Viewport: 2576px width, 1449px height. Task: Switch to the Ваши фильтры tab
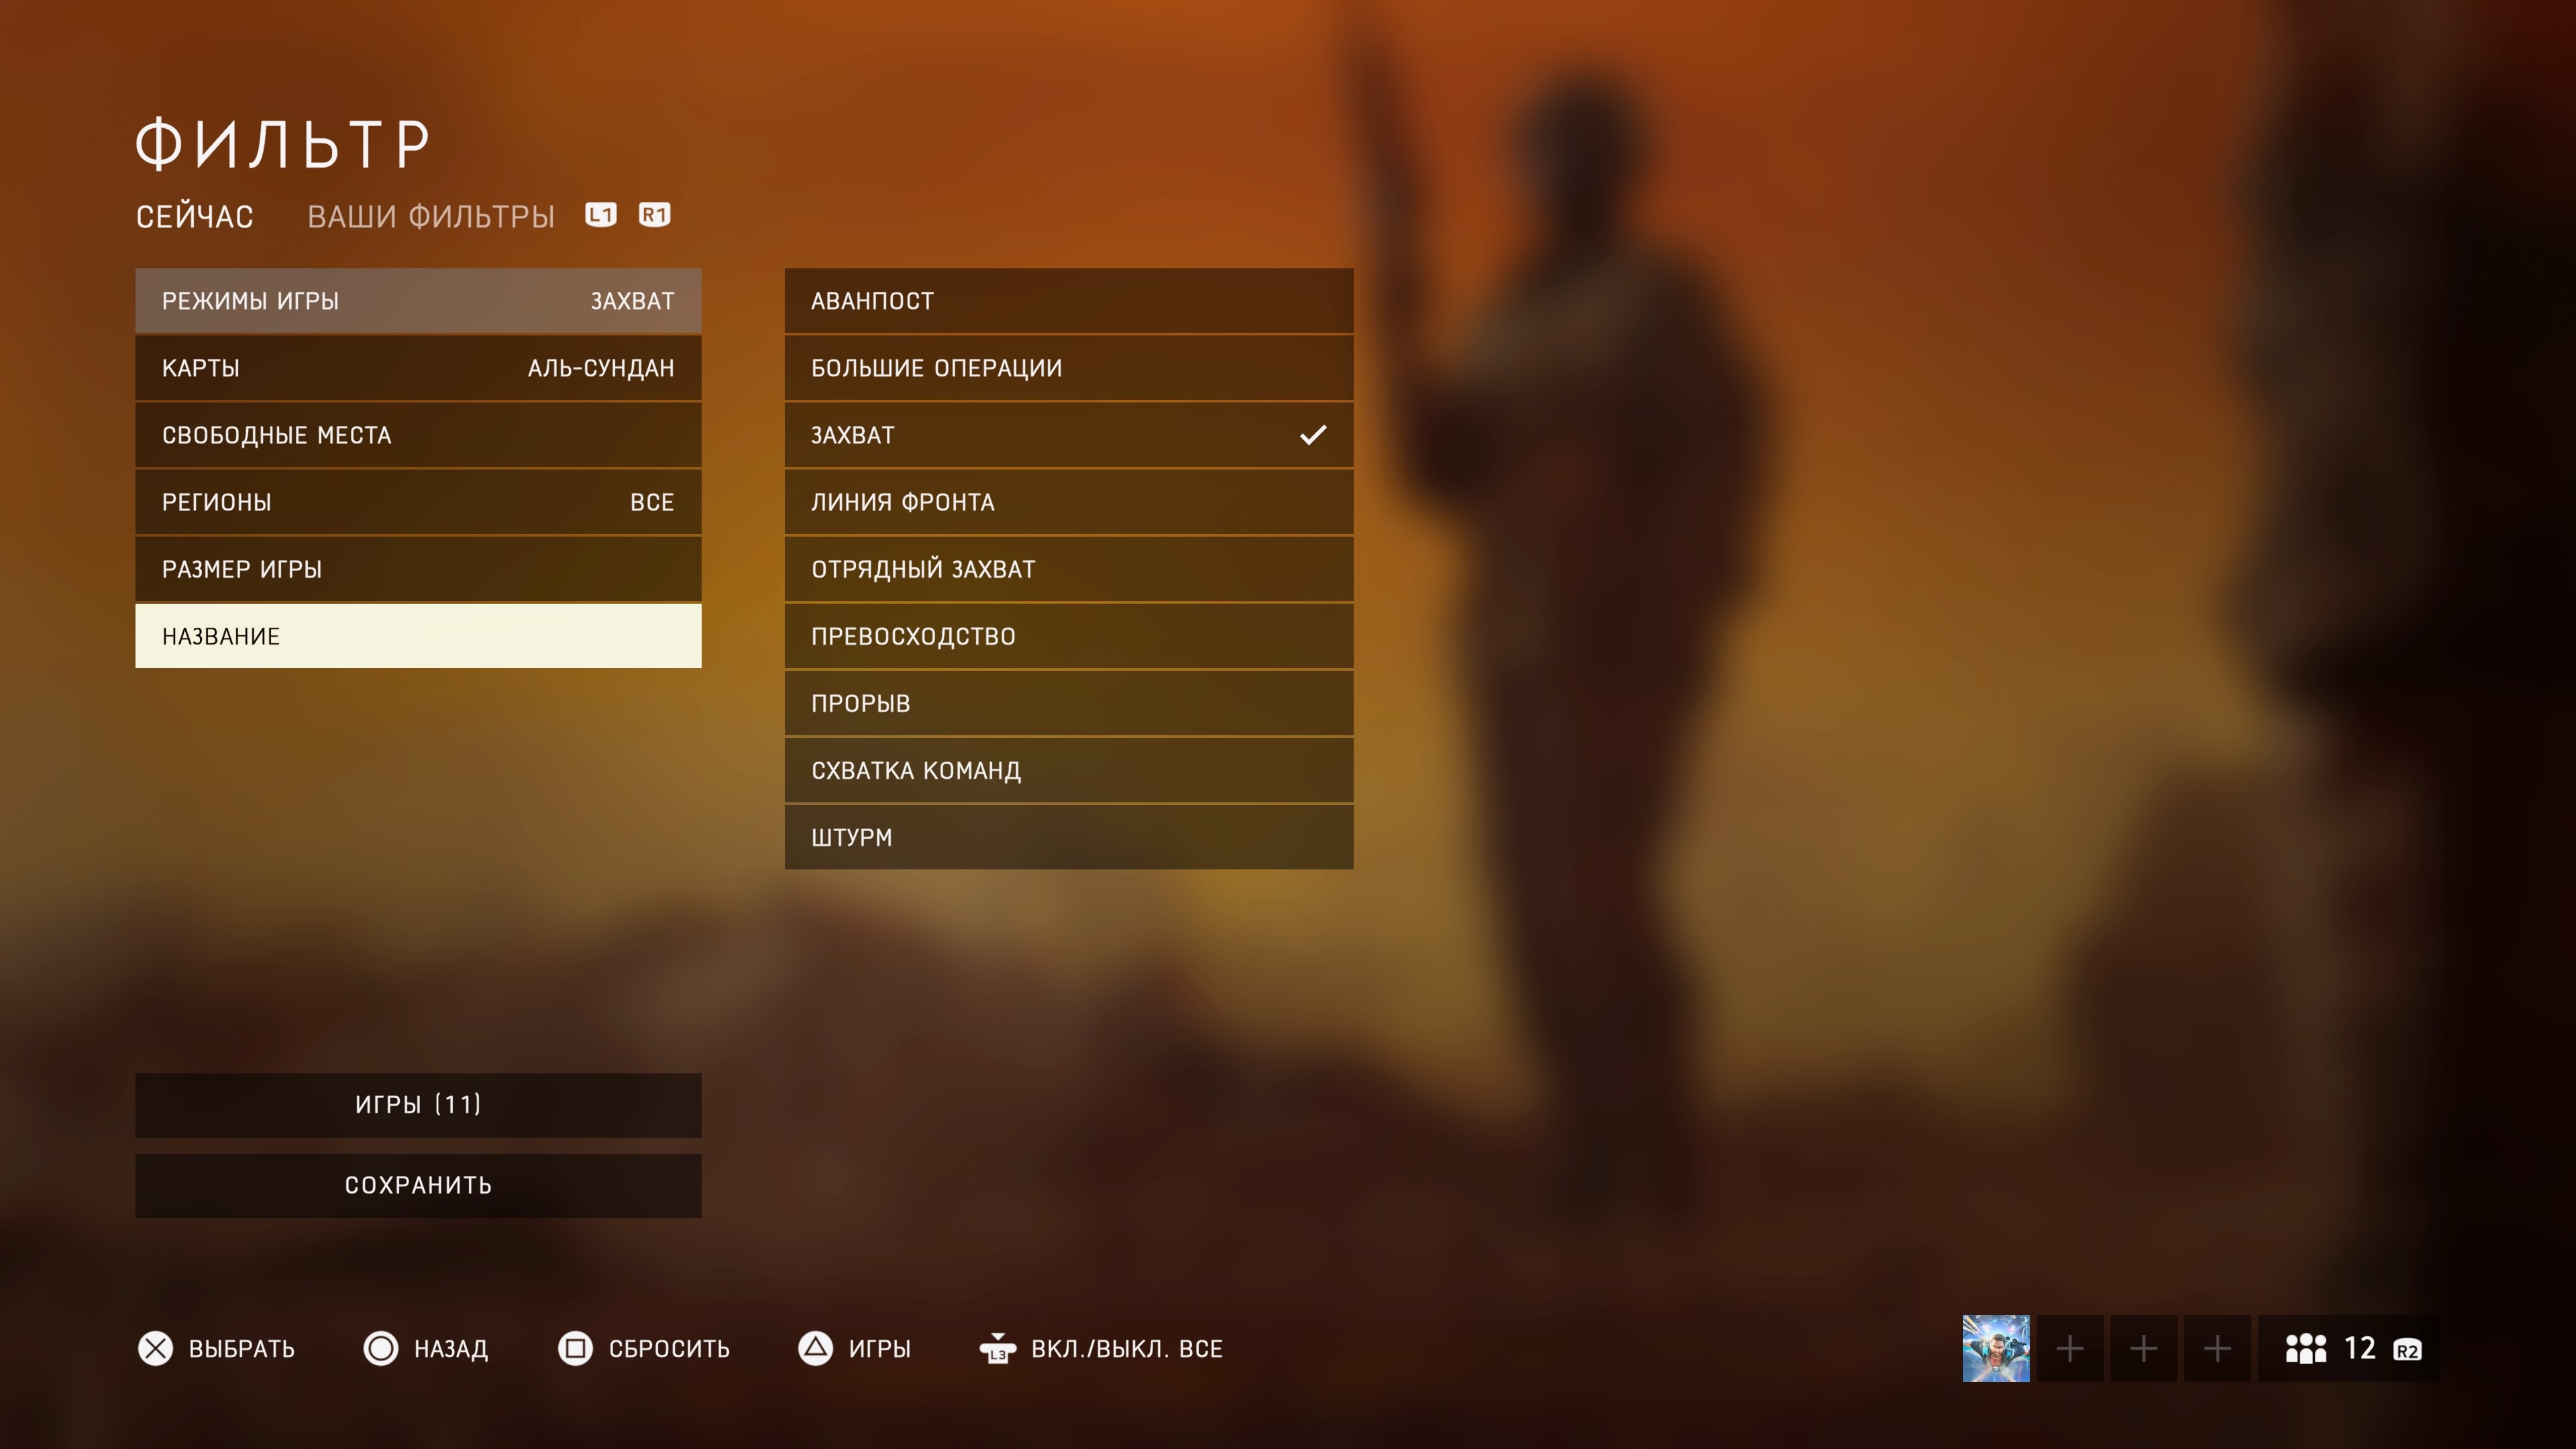tap(431, 217)
